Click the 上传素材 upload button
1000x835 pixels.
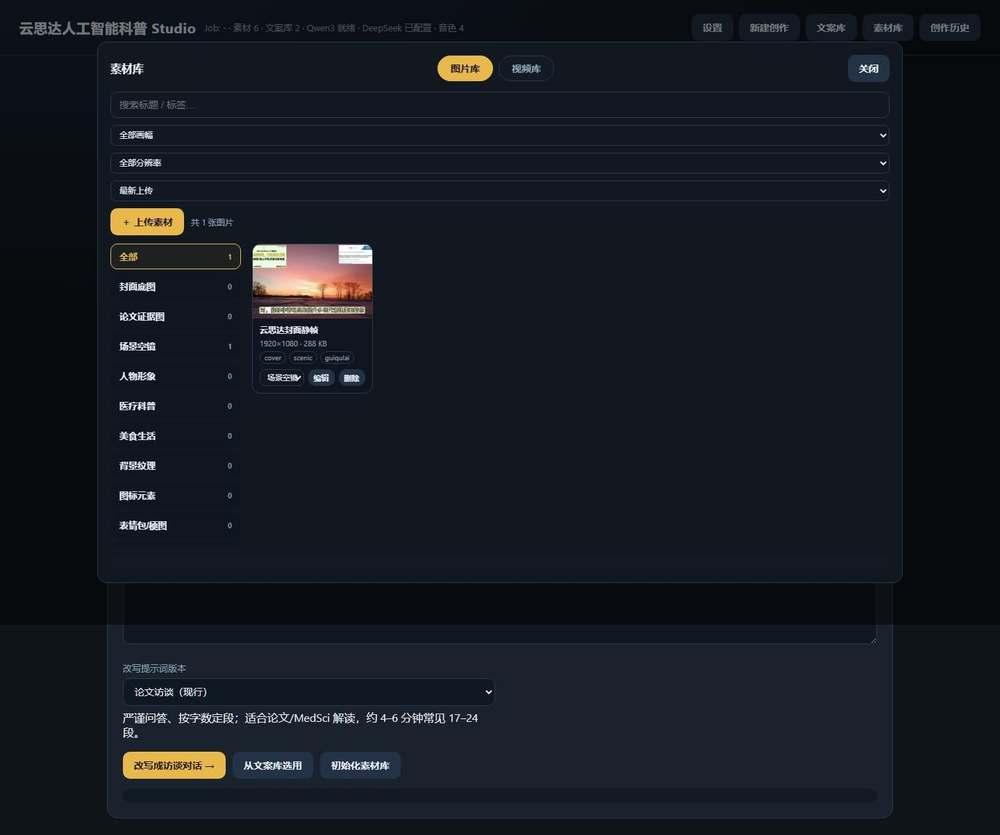click(x=147, y=222)
